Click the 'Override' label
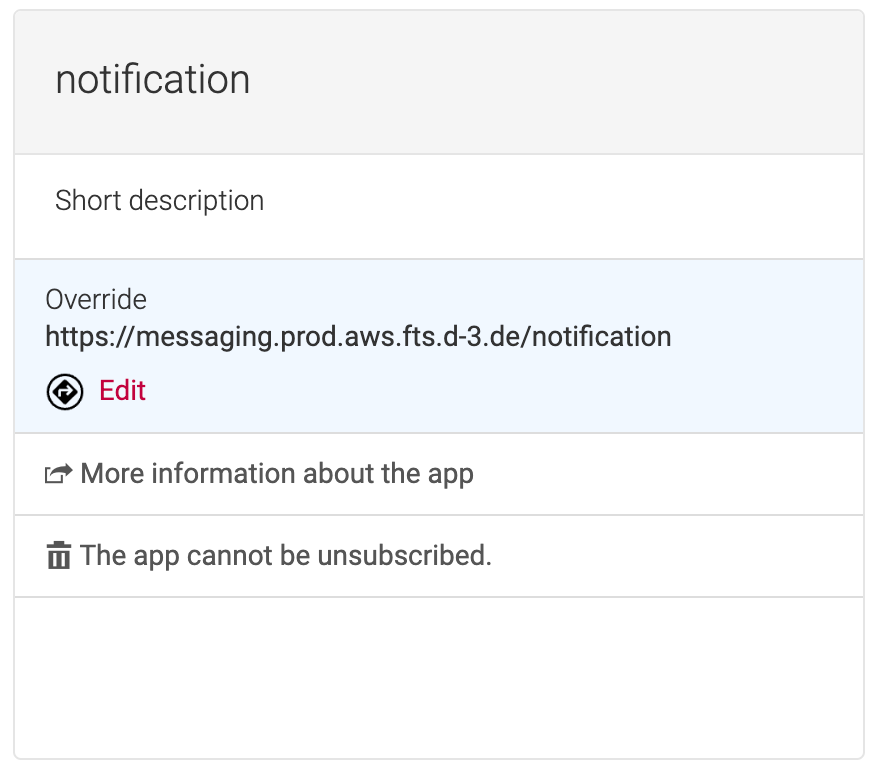 [96, 299]
